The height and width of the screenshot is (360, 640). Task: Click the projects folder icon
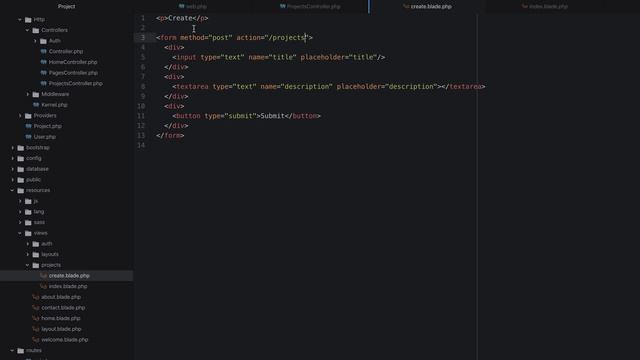pyautogui.click(x=36, y=265)
